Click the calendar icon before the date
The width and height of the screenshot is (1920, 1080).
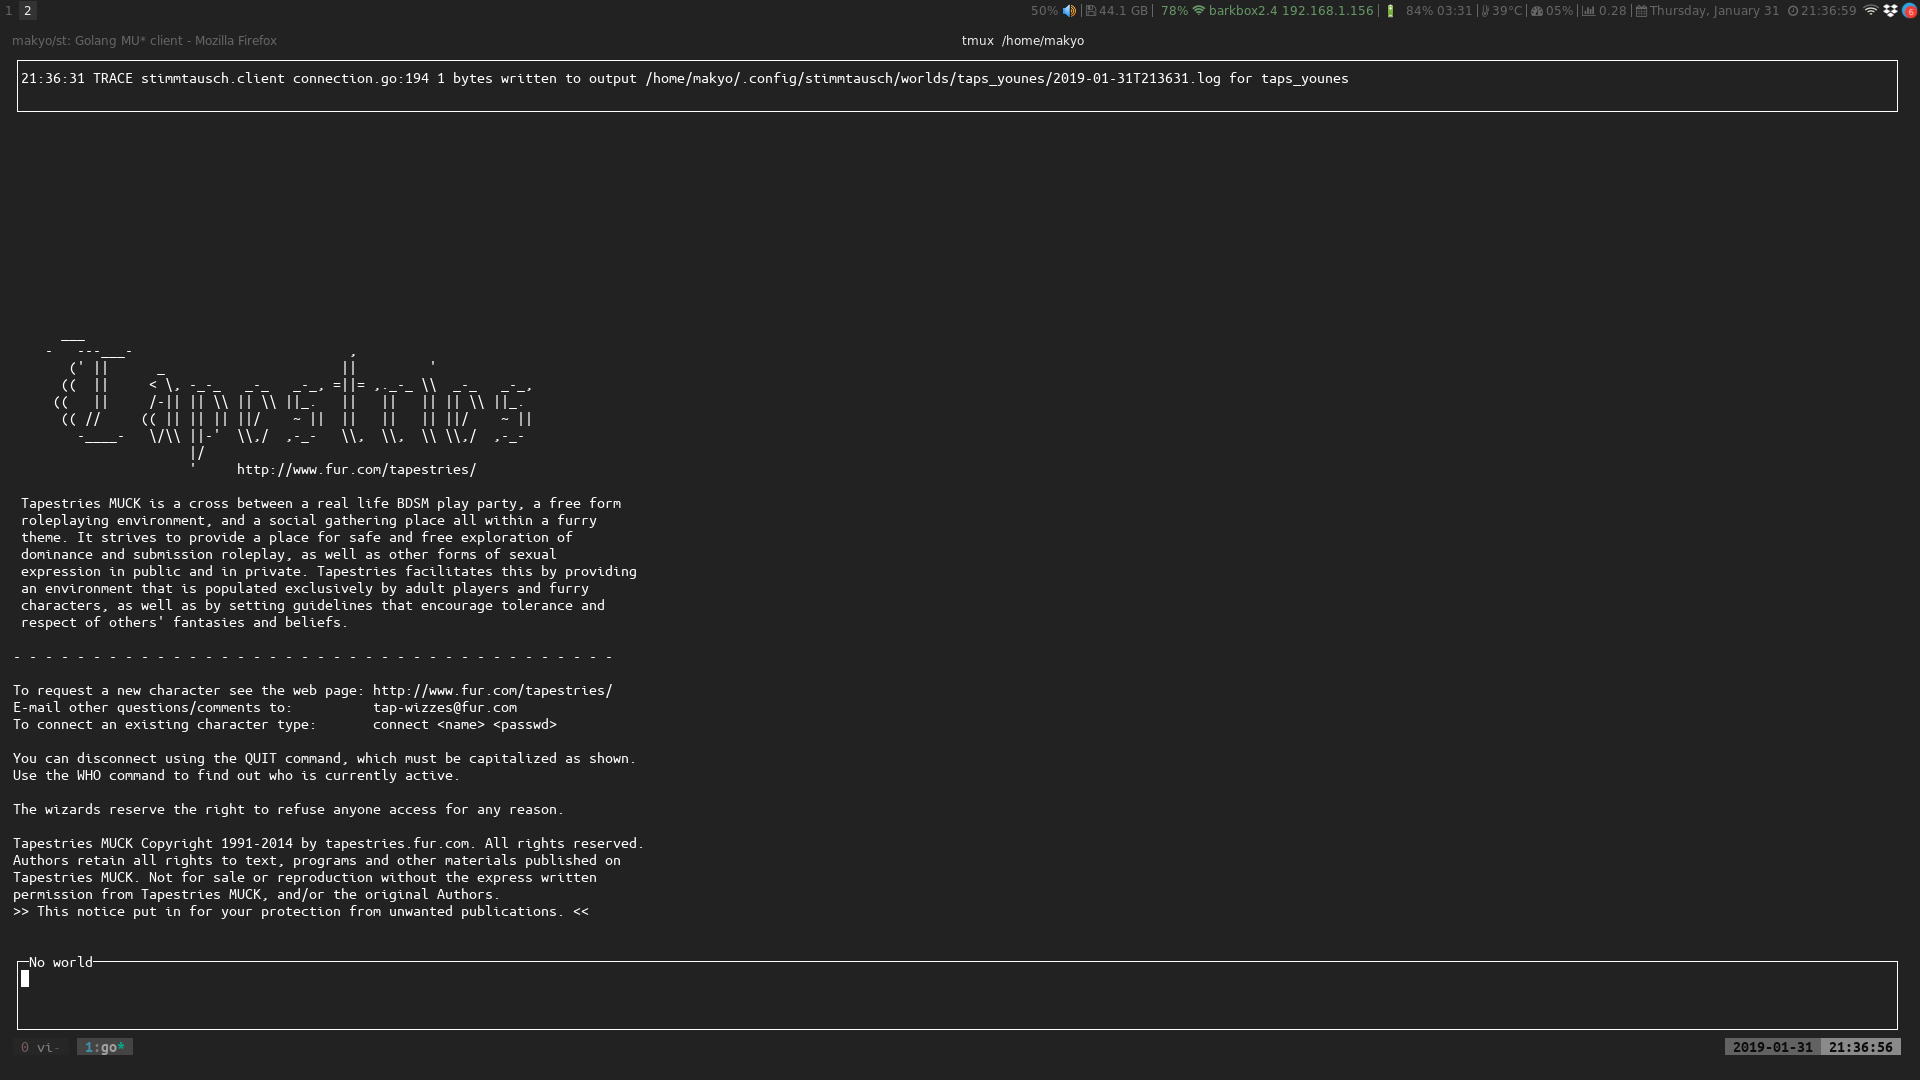1641,11
